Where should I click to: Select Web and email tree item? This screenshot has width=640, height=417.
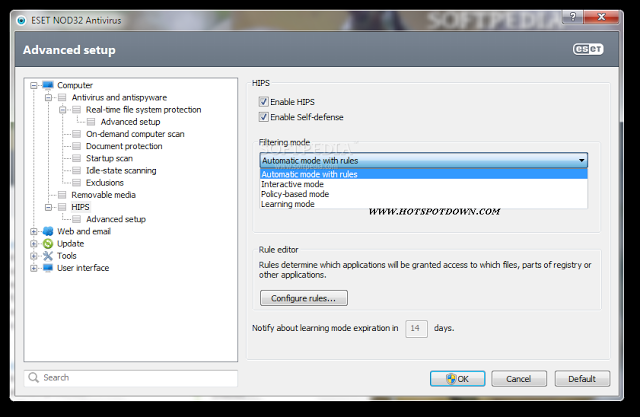(84, 231)
